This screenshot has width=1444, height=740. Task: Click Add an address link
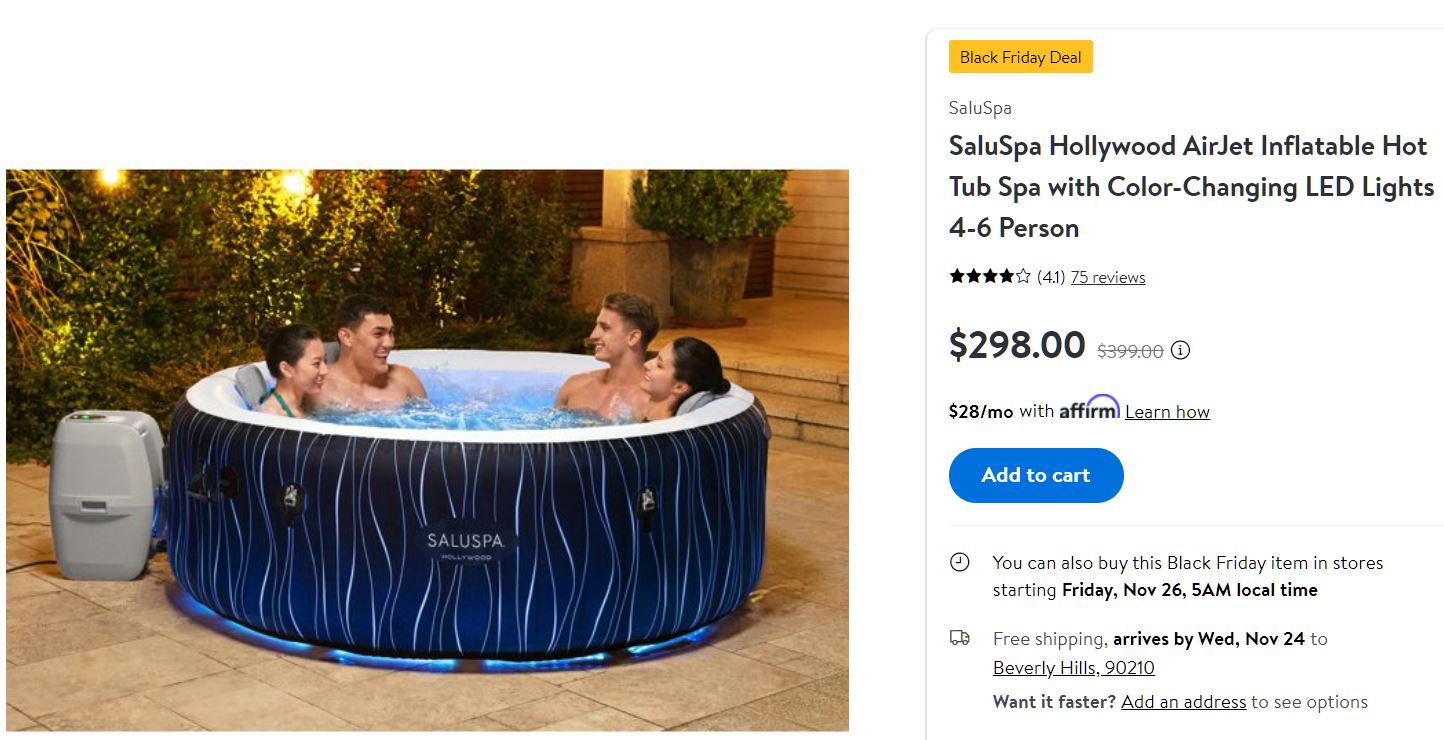point(1184,702)
